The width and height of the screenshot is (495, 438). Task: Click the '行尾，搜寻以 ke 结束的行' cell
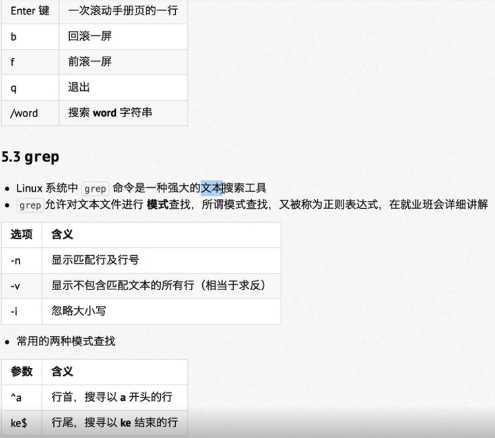click(115, 423)
